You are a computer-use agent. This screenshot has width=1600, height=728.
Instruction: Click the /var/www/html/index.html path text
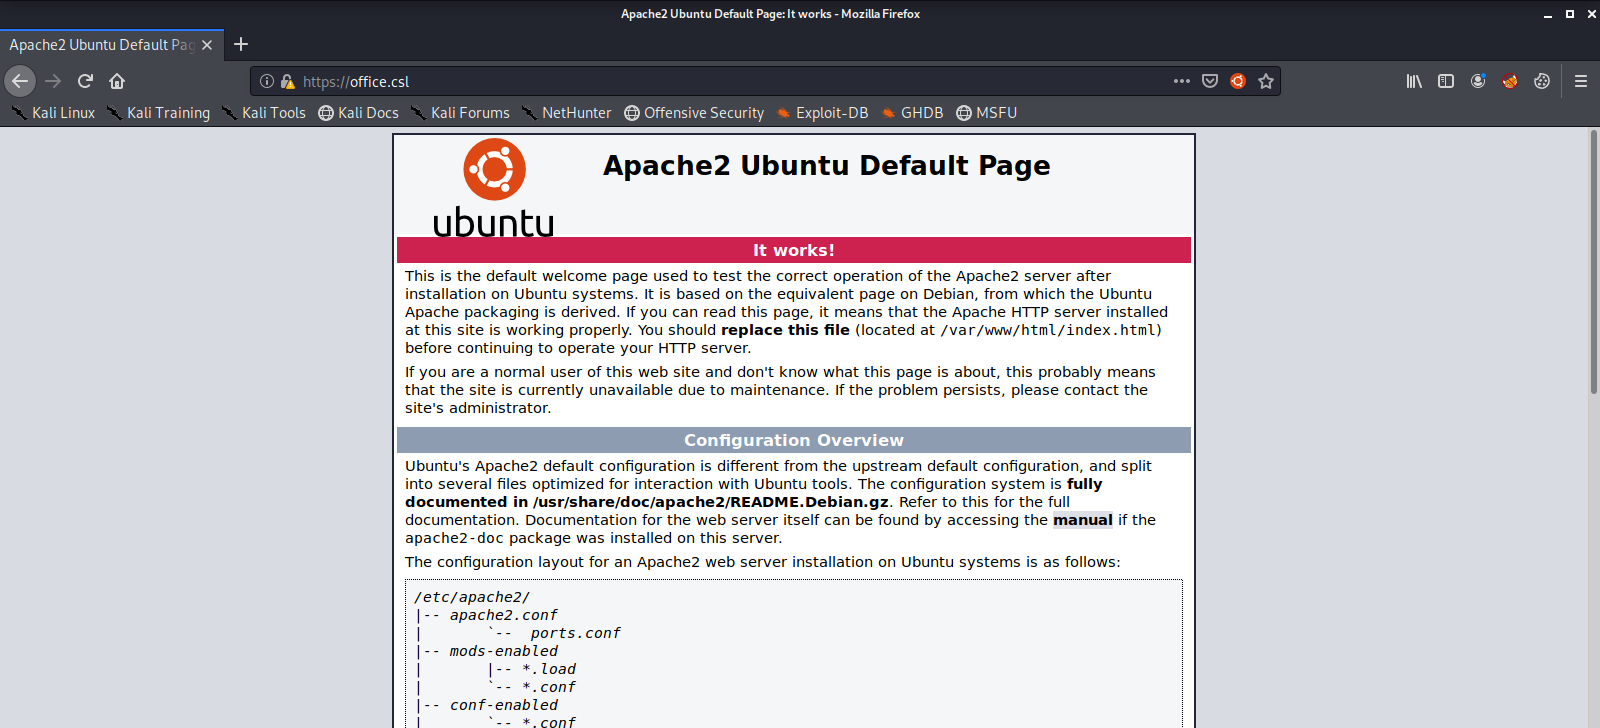coord(1048,330)
